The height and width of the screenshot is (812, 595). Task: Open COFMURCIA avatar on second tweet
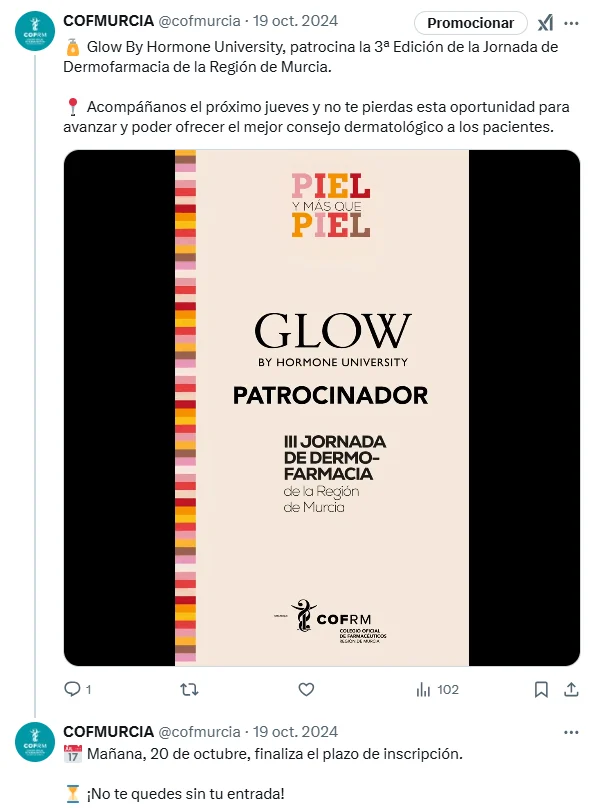tap(35, 742)
